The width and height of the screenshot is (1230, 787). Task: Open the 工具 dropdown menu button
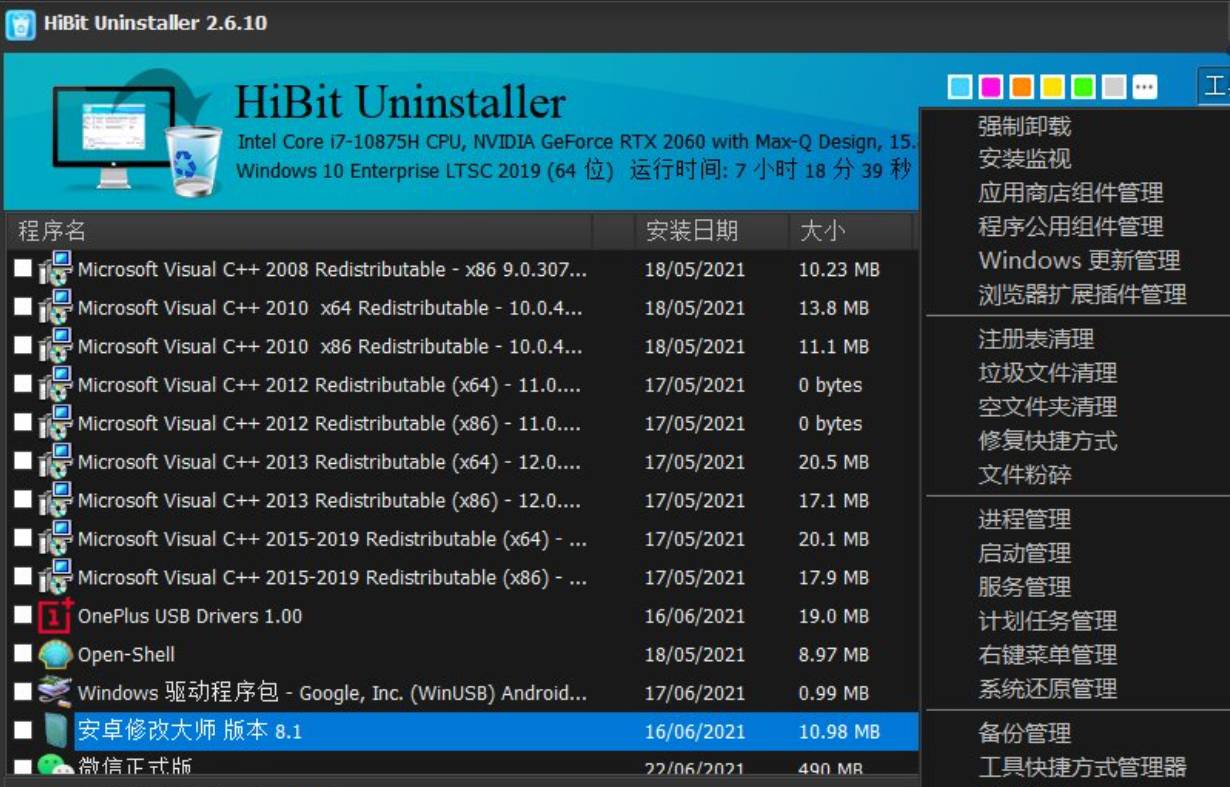pos(1214,86)
